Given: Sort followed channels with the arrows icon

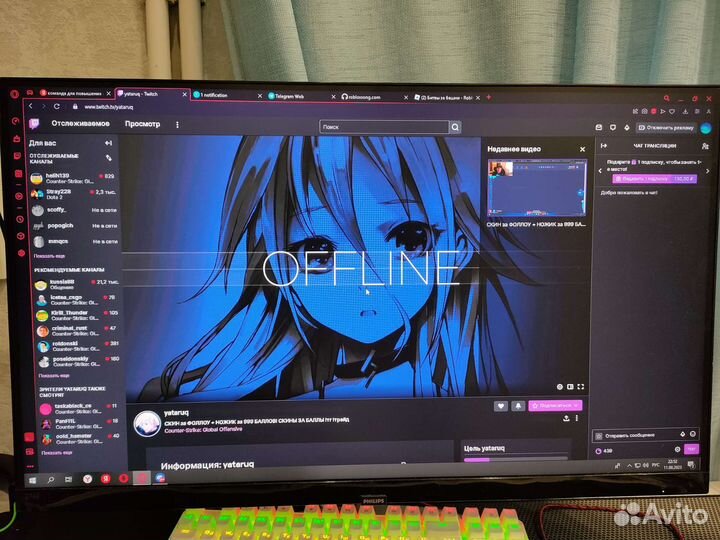Looking at the screenshot, I should [109, 158].
